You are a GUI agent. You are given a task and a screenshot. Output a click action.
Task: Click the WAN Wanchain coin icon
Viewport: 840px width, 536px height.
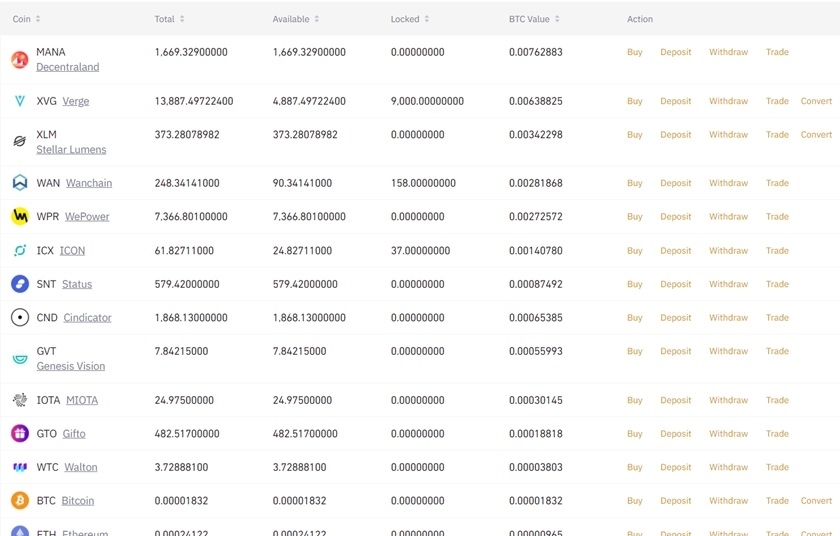coord(20,183)
